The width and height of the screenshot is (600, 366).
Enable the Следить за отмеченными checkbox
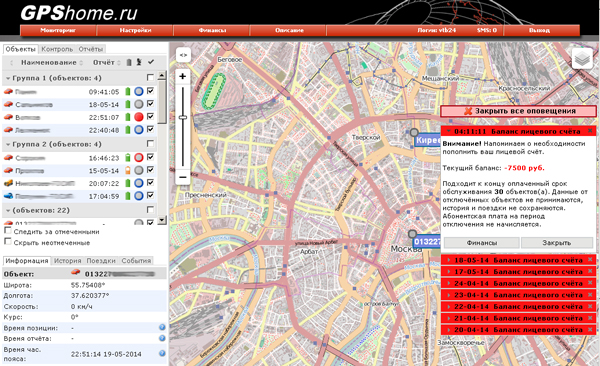(x=8, y=230)
